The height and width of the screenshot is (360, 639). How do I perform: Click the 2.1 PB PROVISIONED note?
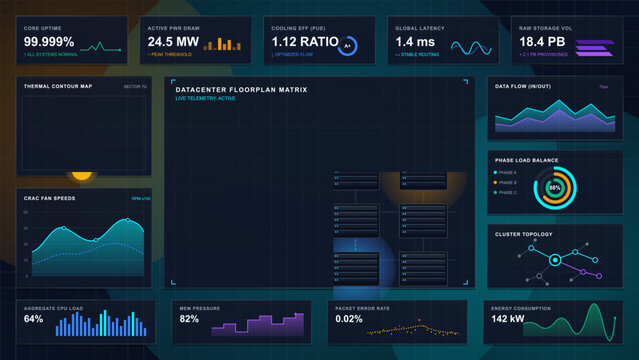(x=544, y=54)
